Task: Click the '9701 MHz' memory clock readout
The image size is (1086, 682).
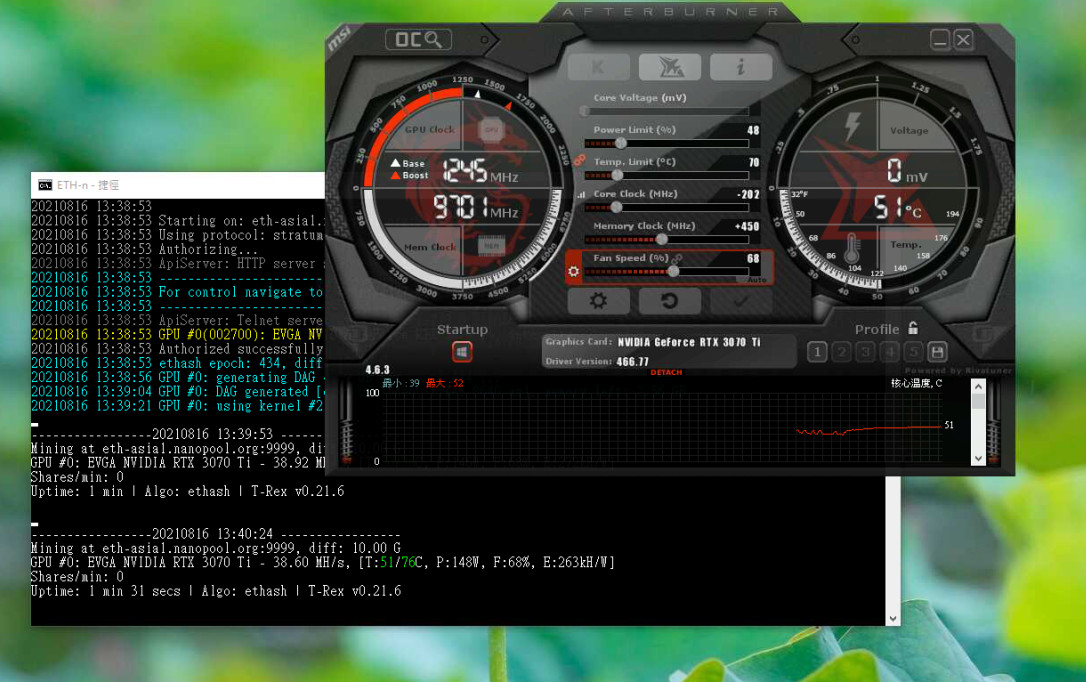Action: point(476,207)
